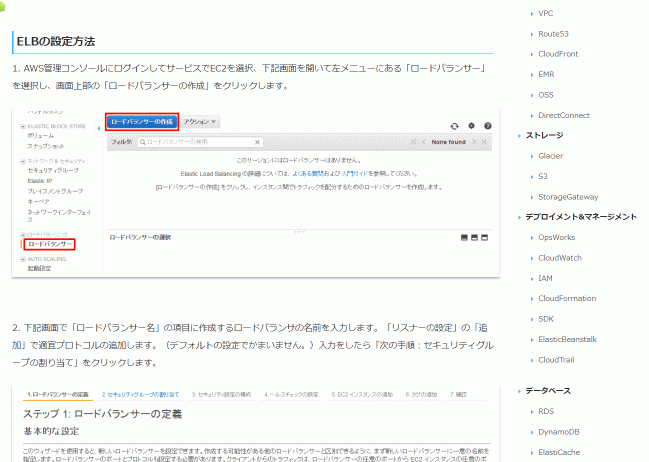The height and width of the screenshot is (462, 649).
Task: Switch to 2.セキュリティグループの割り当て tab
Action: (x=140, y=395)
